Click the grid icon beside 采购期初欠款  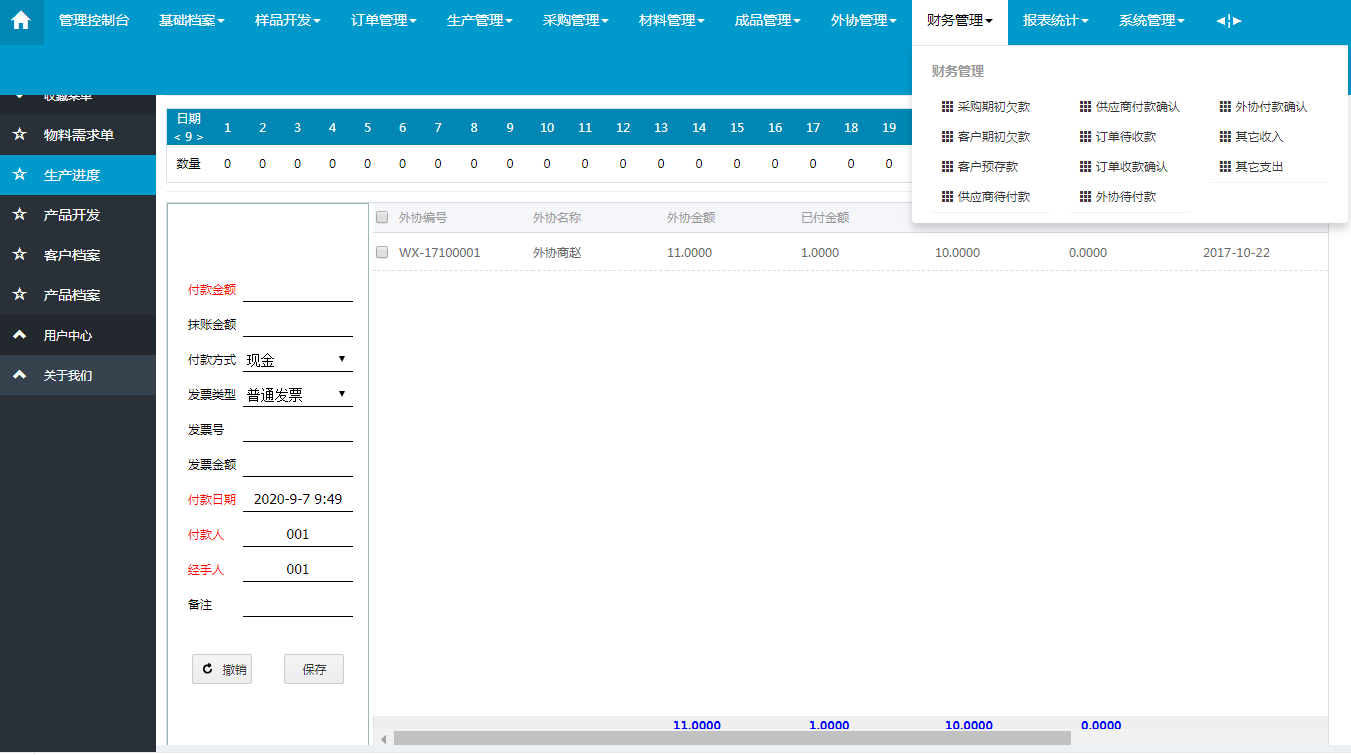click(x=947, y=107)
